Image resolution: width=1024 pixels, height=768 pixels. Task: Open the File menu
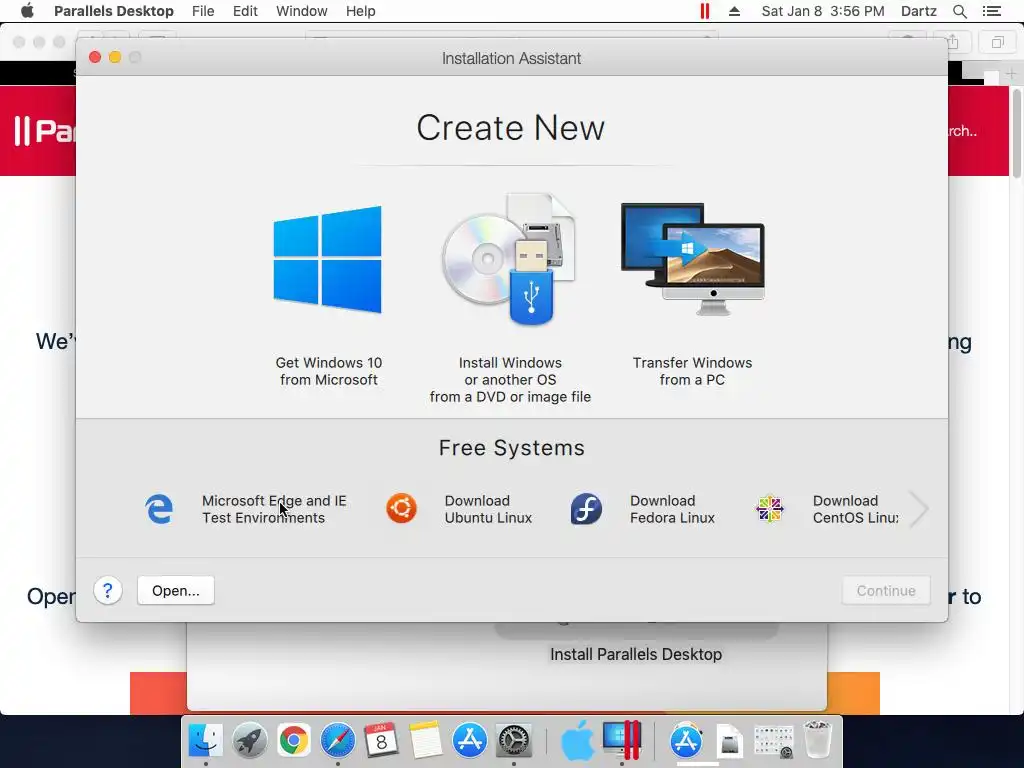pos(203,11)
